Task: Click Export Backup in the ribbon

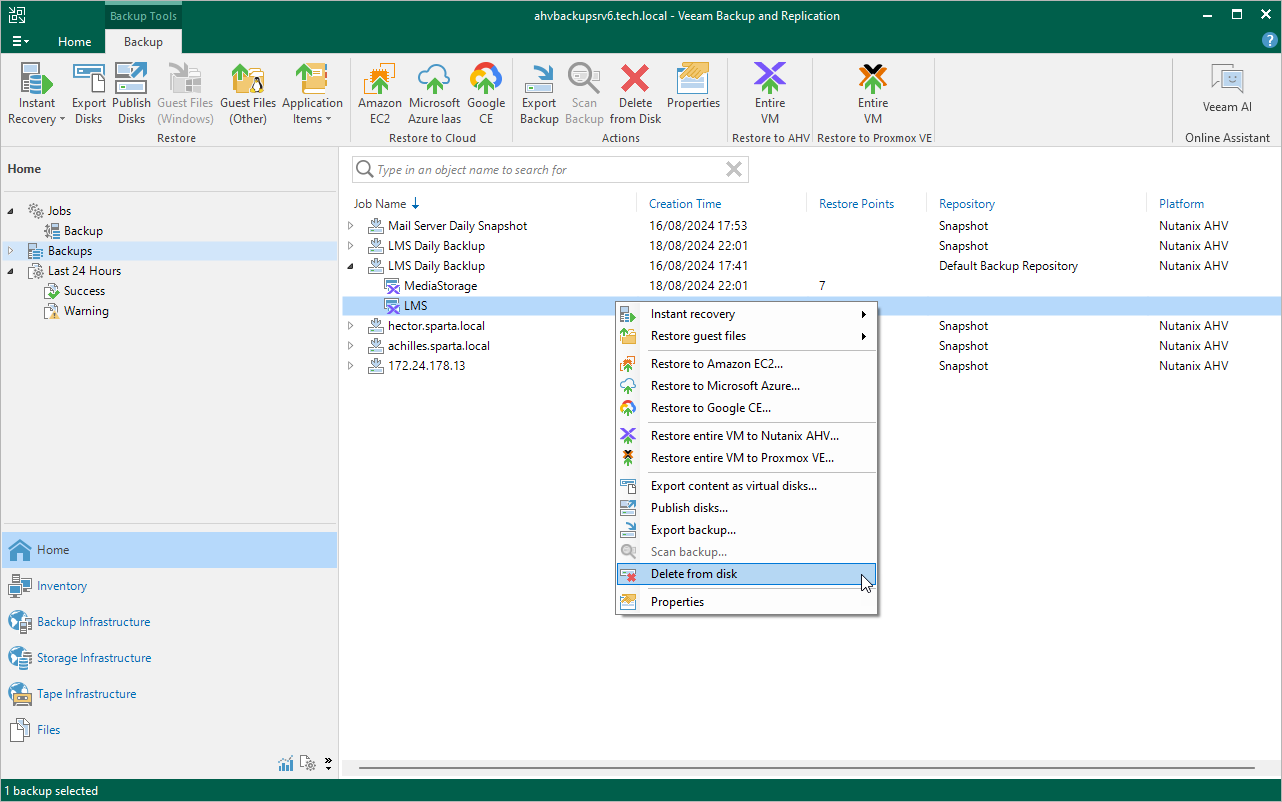Action: click(539, 94)
